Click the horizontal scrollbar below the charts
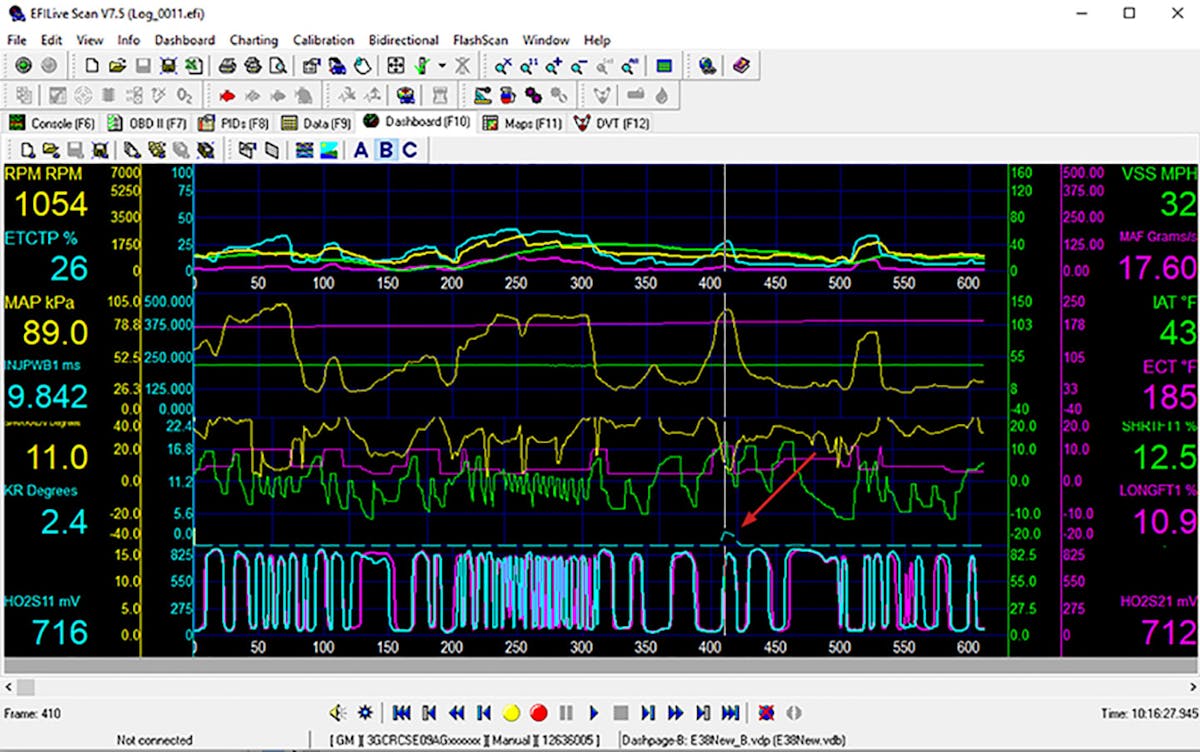The height and width of the screenshot is (752, 1200). (x=600, y=688)
